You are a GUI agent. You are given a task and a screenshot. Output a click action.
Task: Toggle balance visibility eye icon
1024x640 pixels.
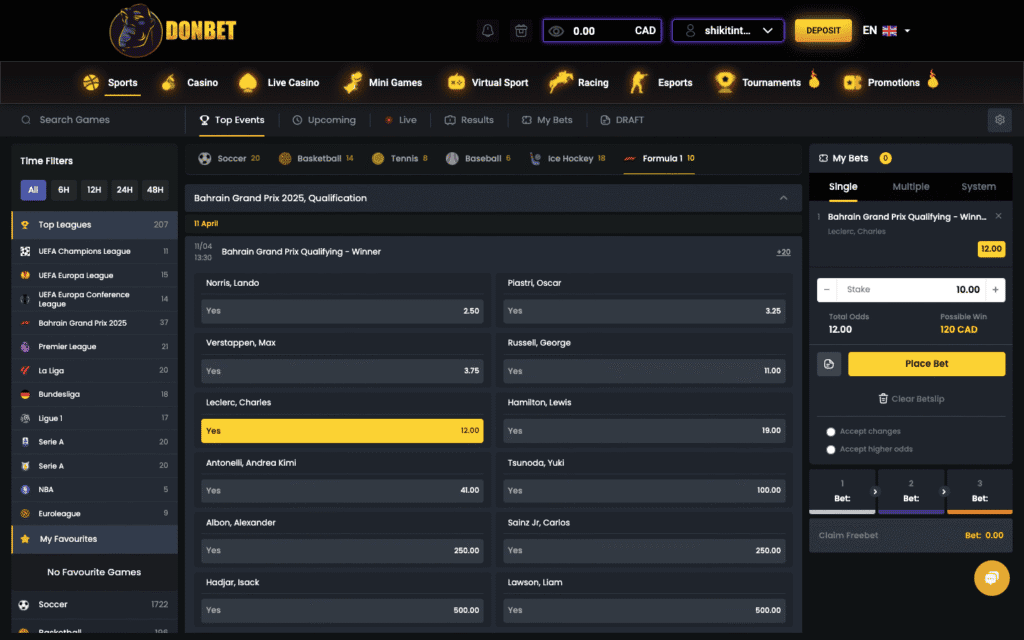pos(556,31)
